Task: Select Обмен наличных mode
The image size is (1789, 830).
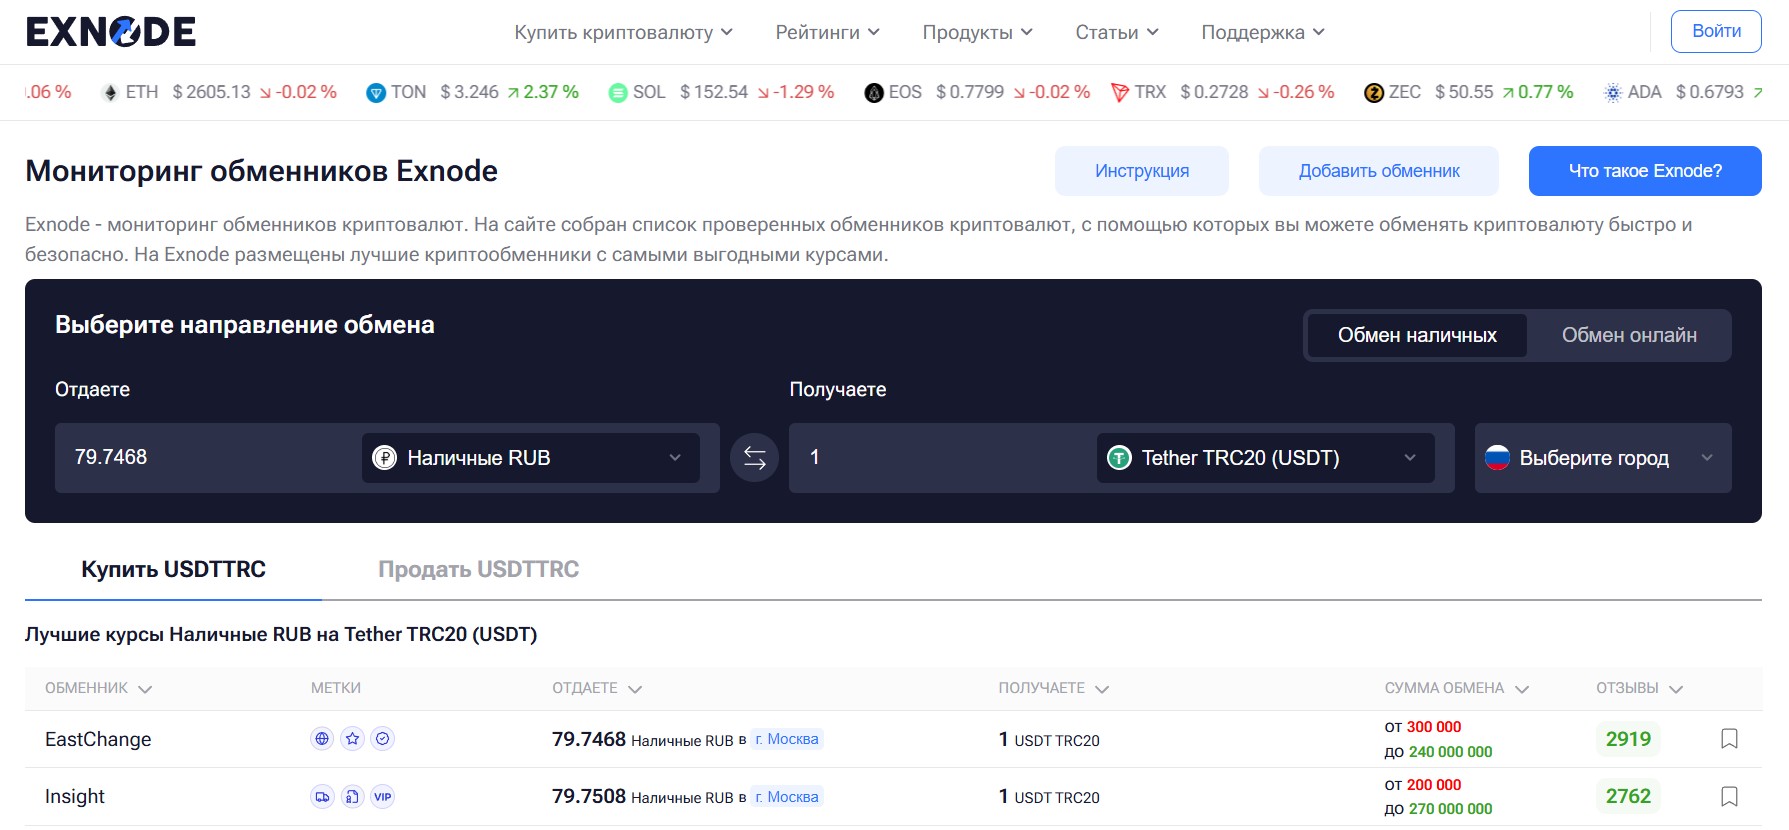Action: tap(1417, 336)
